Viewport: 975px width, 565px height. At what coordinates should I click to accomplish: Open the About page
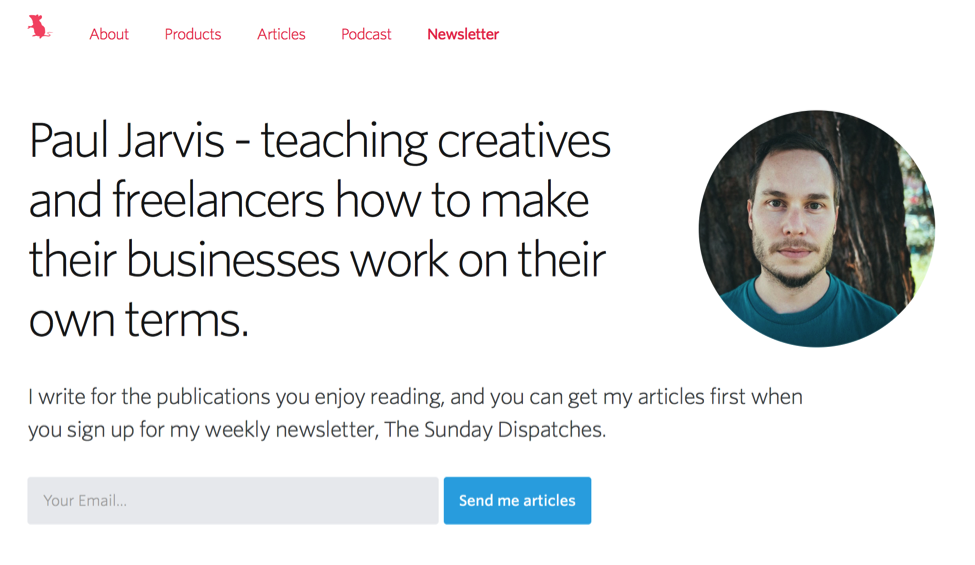109,34
